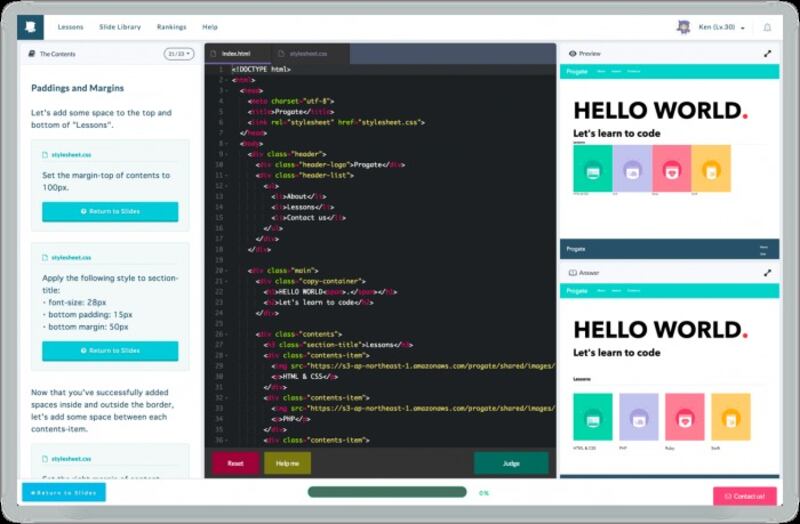The height and width of the screenshot is (524, 800).
Task: Collapse the code fold at line 9
Action: point(227,153)
